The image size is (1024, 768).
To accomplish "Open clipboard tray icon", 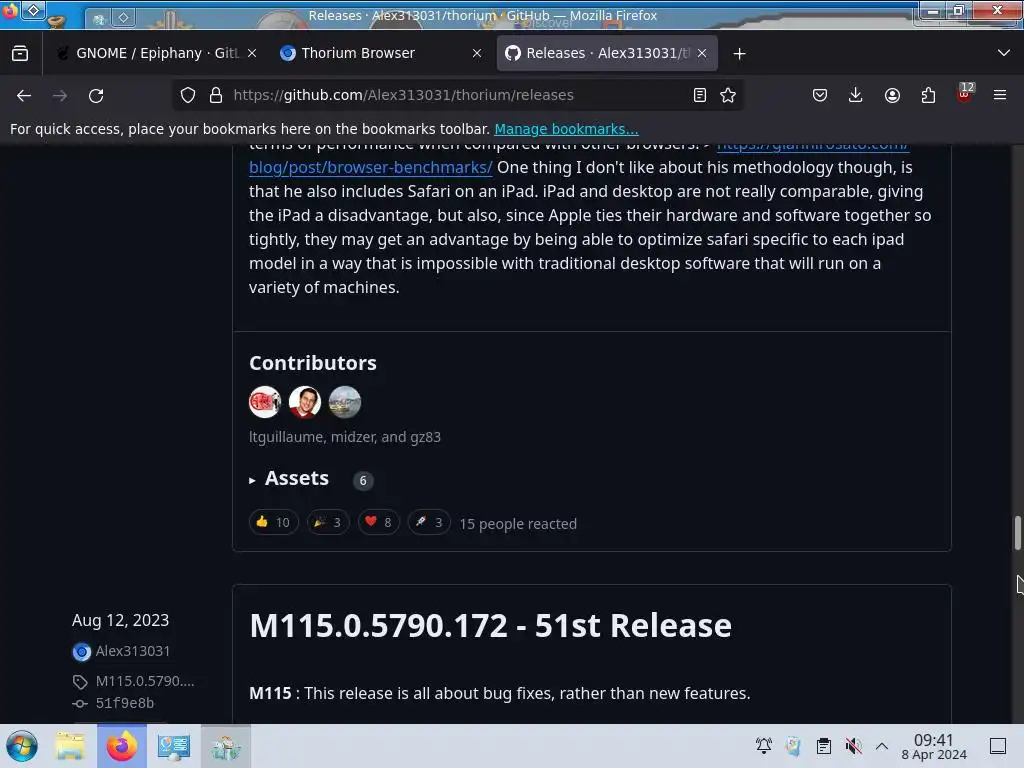I will [824, 746].
